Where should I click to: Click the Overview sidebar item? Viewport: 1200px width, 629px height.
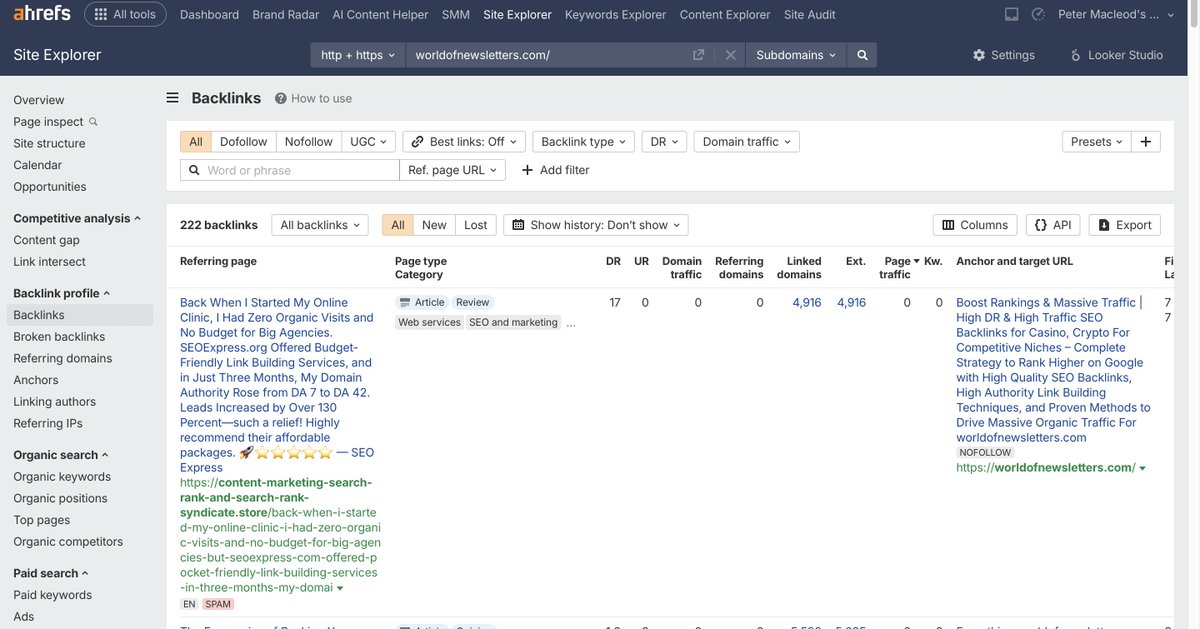39,100
